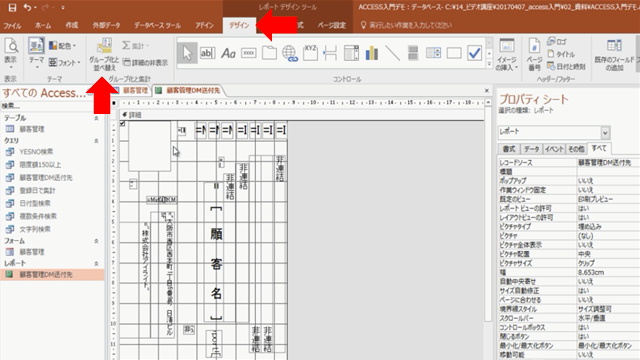Close the open document with X

click(487, 91)
